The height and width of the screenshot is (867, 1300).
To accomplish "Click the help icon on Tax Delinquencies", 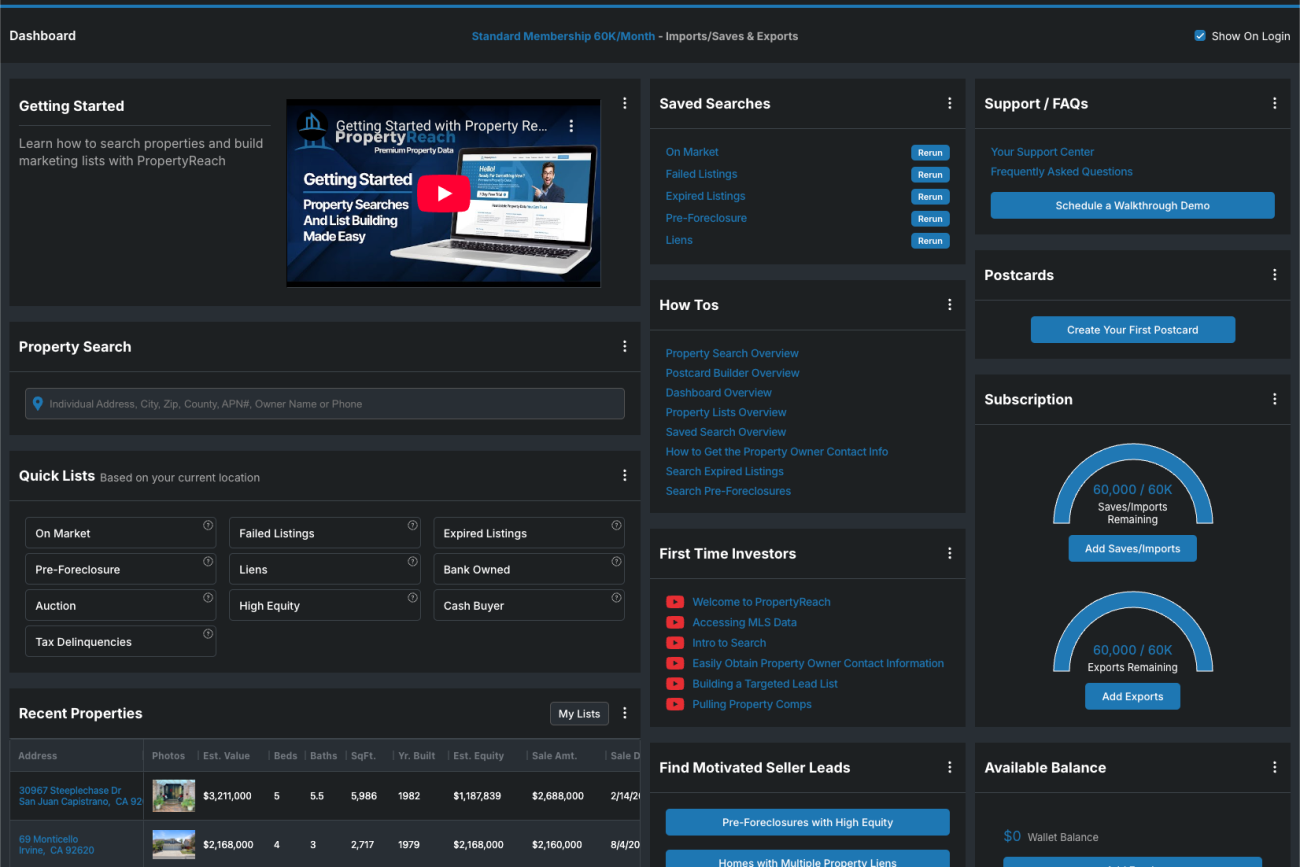I will [x=208, y=634].
